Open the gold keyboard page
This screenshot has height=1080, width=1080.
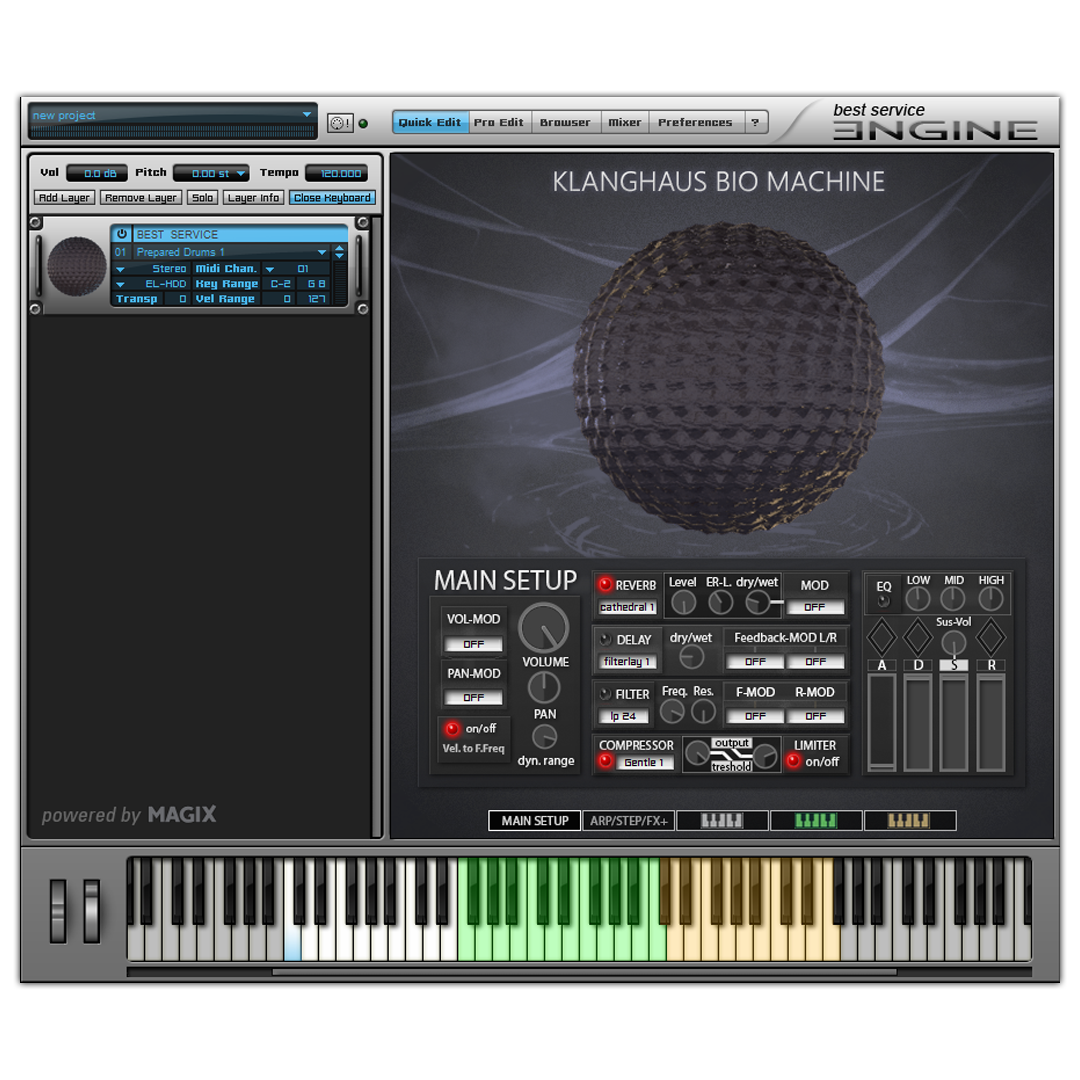(909, 821)
